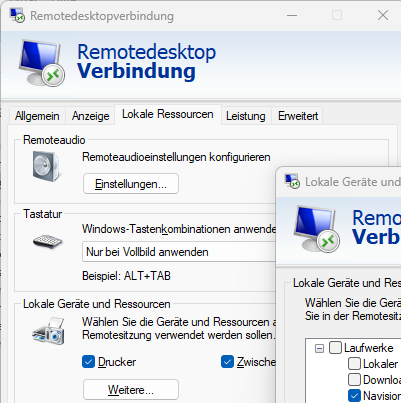Screen dimensions: 401x403
Task: Minimize the Remotedesktopverbindung window
Action: (x=292, y=15)
